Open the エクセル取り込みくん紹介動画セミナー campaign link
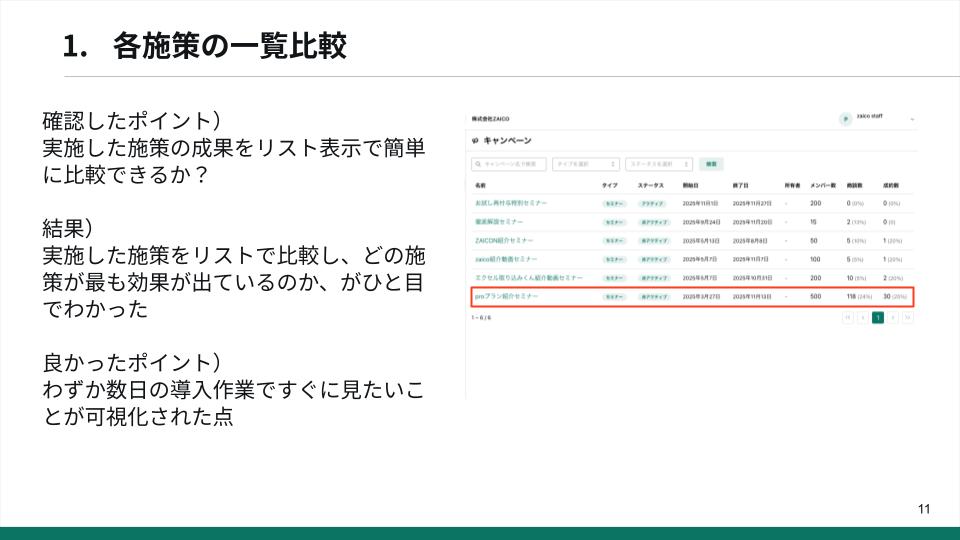Image resolution: width=960 pixels, height=540 pixels. click(x=529, y=278)
